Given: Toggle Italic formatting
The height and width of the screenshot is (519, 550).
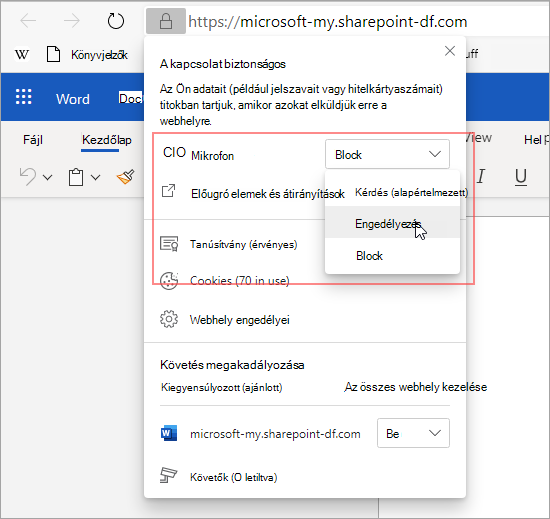Looking at the screenshot, I should coord(481,176).
